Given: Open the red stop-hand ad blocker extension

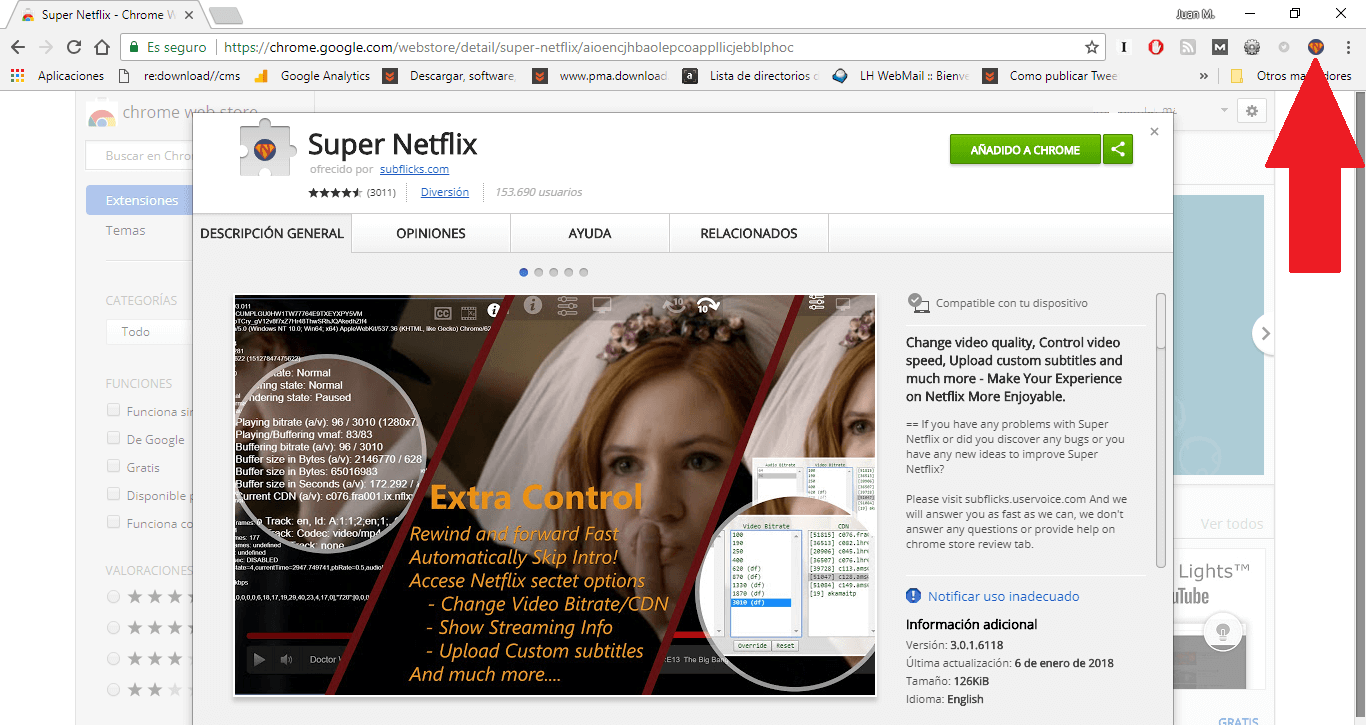Looking at the screenshot, I should 1155,47.
